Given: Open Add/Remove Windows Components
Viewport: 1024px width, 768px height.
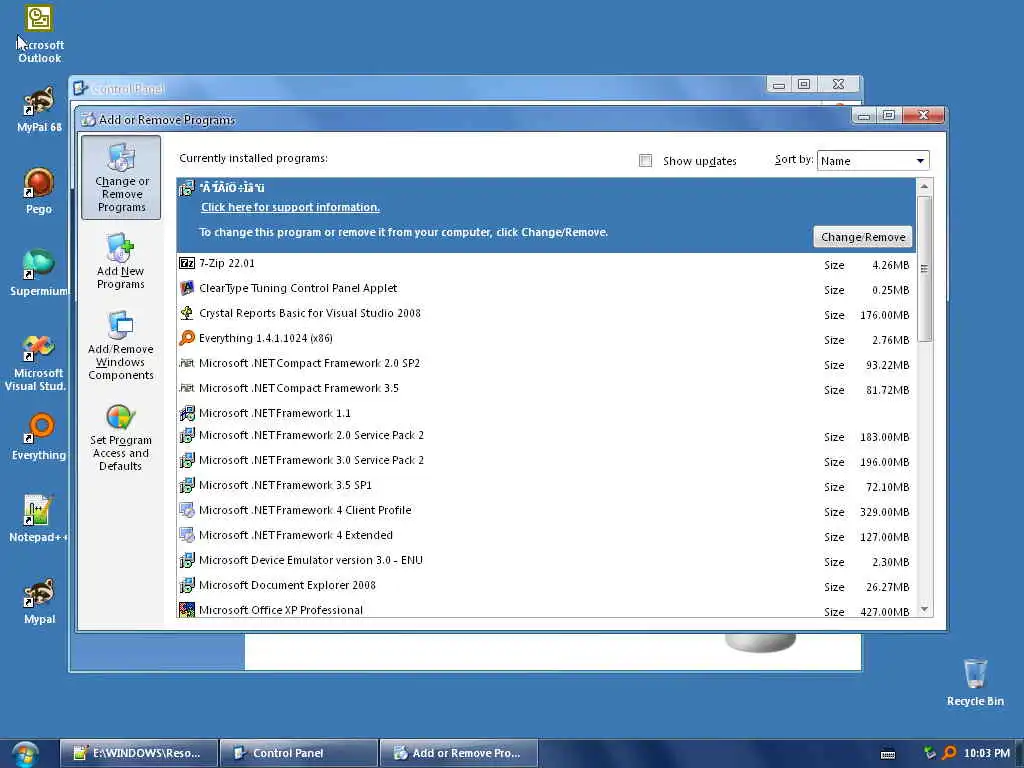Looking at the screenshot, I should point(121,346).
